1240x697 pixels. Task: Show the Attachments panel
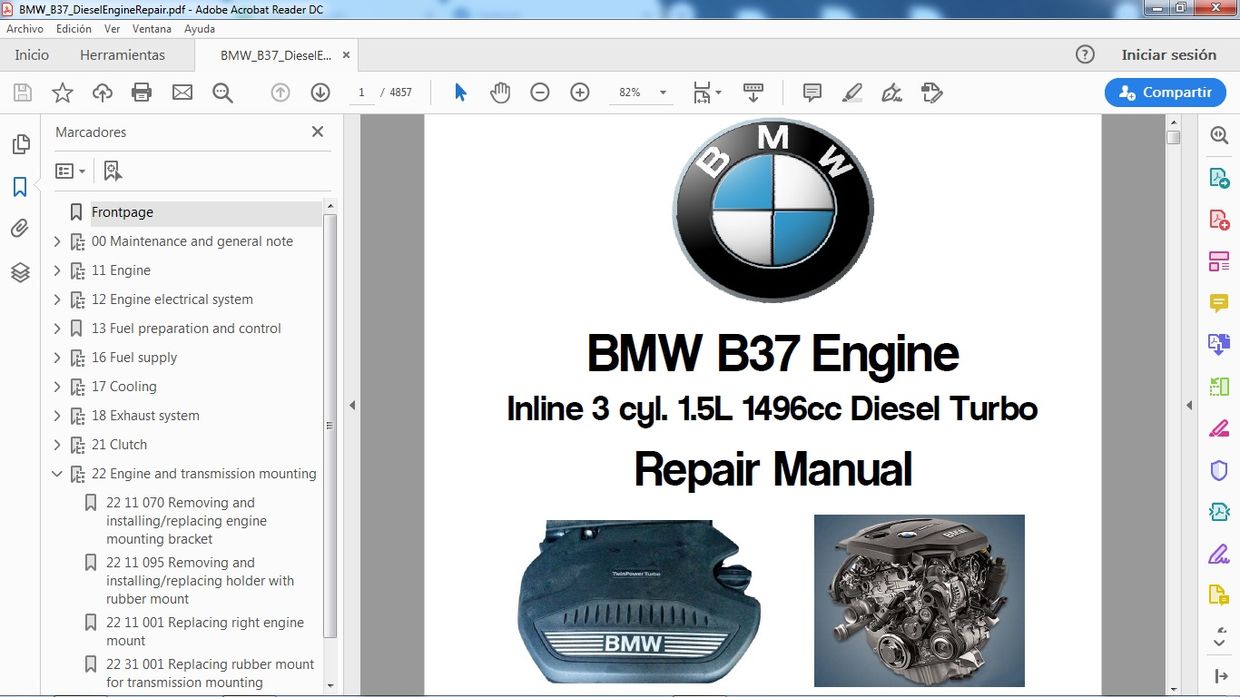coord(20,228)
